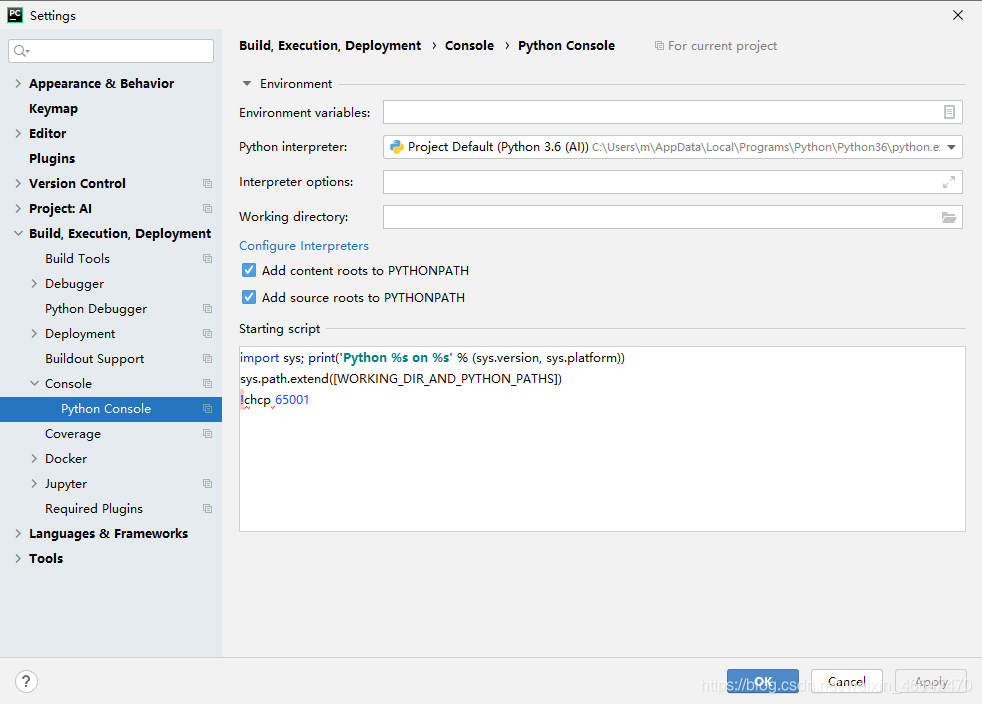Collapse the Environment section
The width and height of the screenshot is (982, 704).
click(x=247, y=83)
